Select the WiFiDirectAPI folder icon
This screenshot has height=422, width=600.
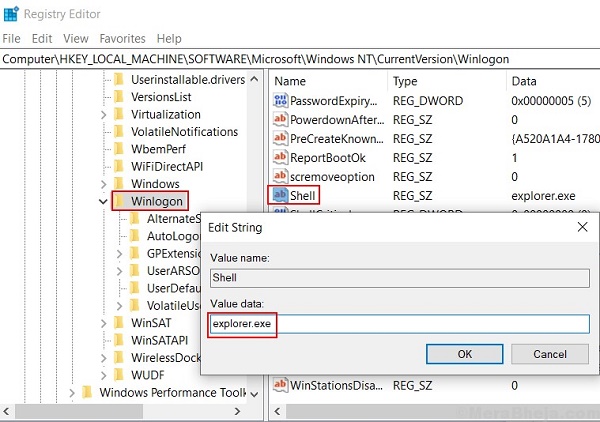click(x=119, y=166)
